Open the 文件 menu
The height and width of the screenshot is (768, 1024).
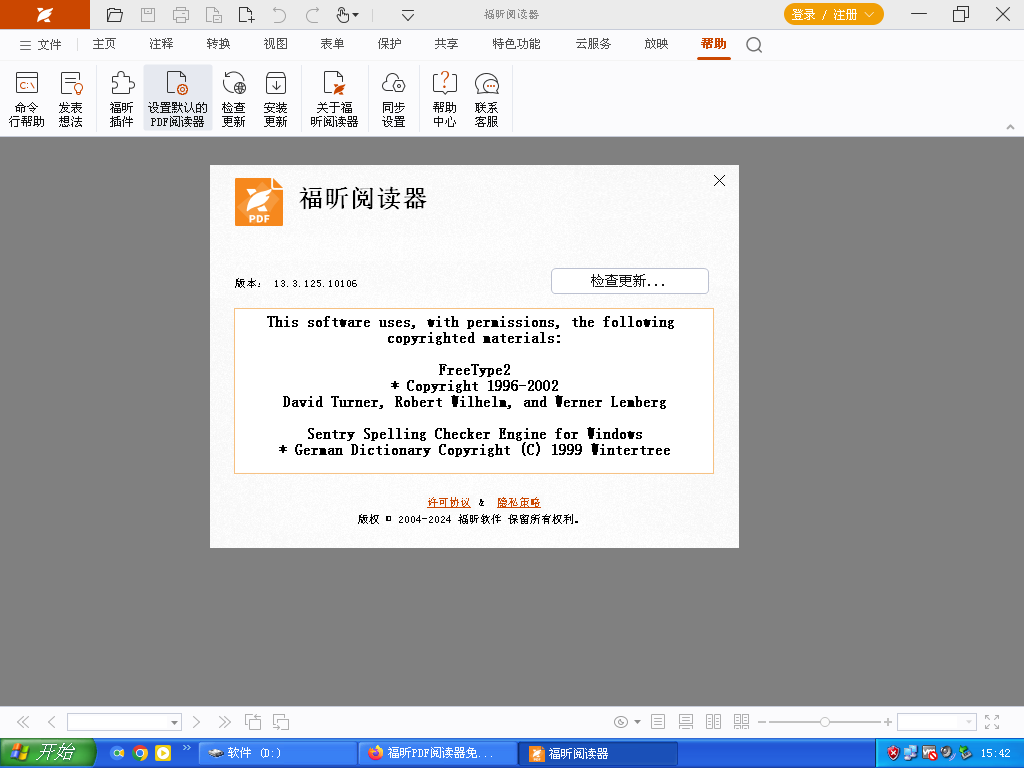(41, 44)
